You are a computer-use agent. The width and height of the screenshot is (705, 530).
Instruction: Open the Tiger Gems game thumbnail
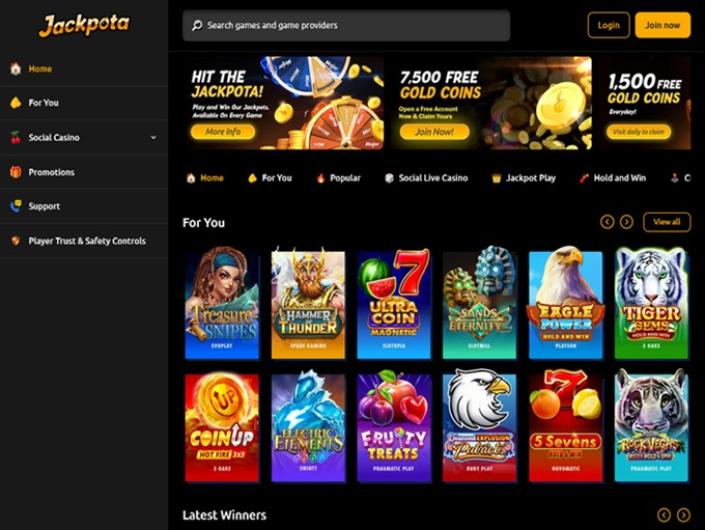651,303
